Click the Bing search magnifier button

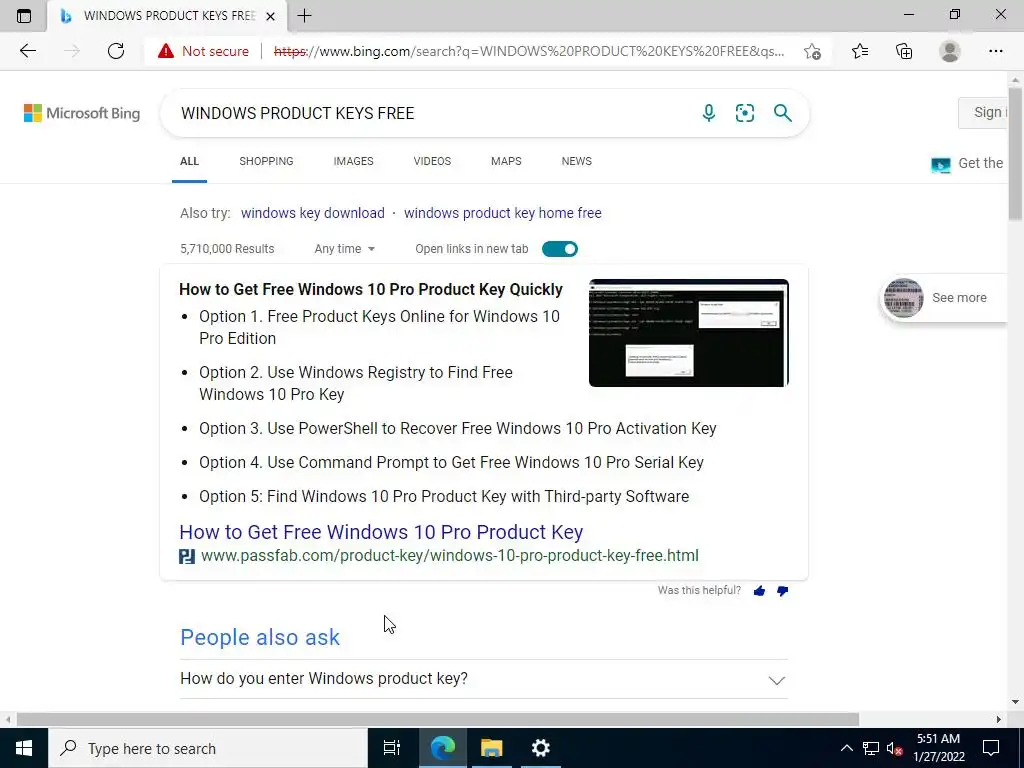(782, 113)
